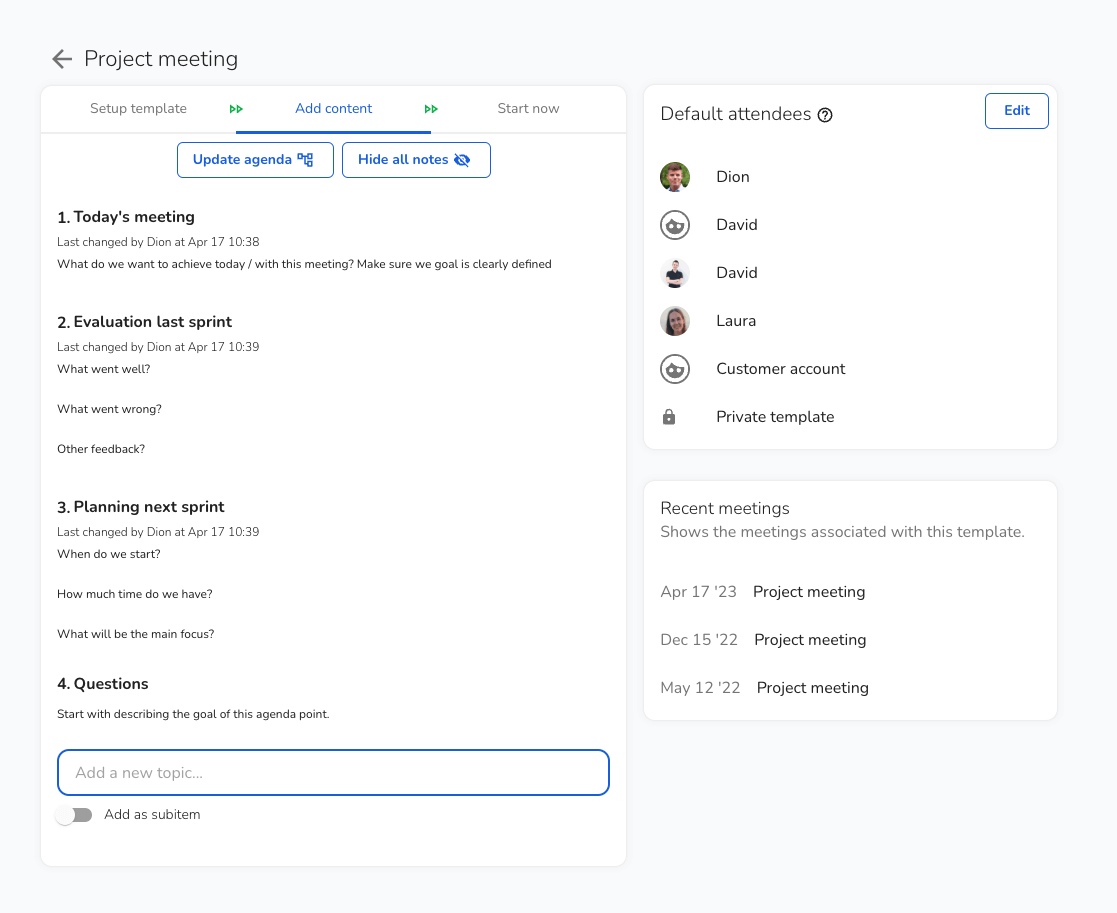
Task: Click the Update agenda button
Action: [x=255, y=160]
